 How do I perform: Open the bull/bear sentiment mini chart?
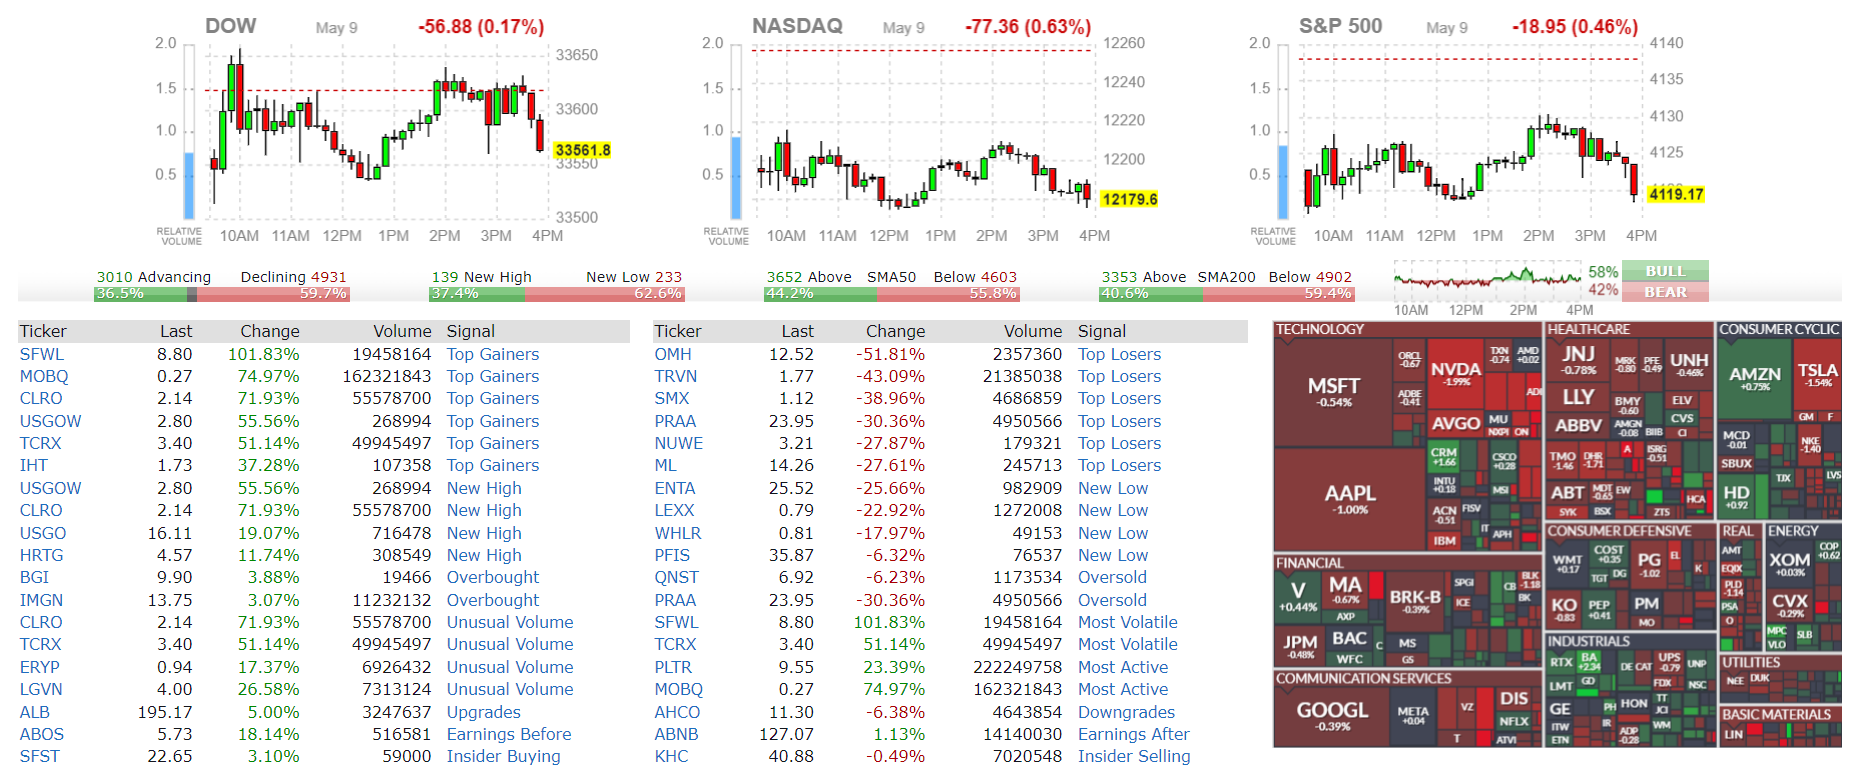click(1488, 281)
